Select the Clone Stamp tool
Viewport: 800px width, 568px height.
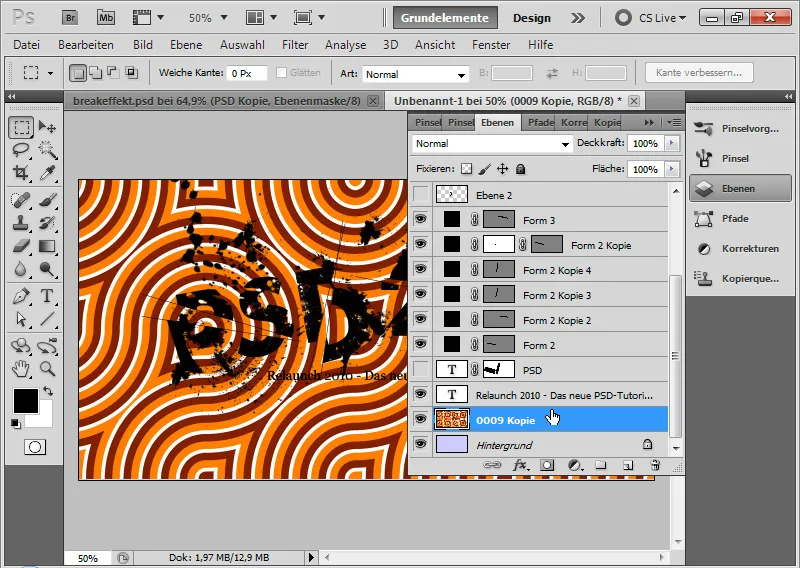(x=21, y=223)
